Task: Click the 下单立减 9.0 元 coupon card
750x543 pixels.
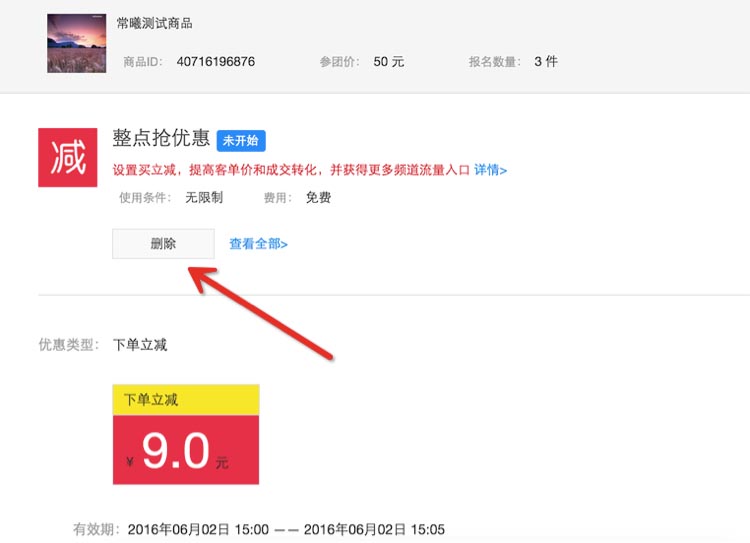Action: point(186,434)
